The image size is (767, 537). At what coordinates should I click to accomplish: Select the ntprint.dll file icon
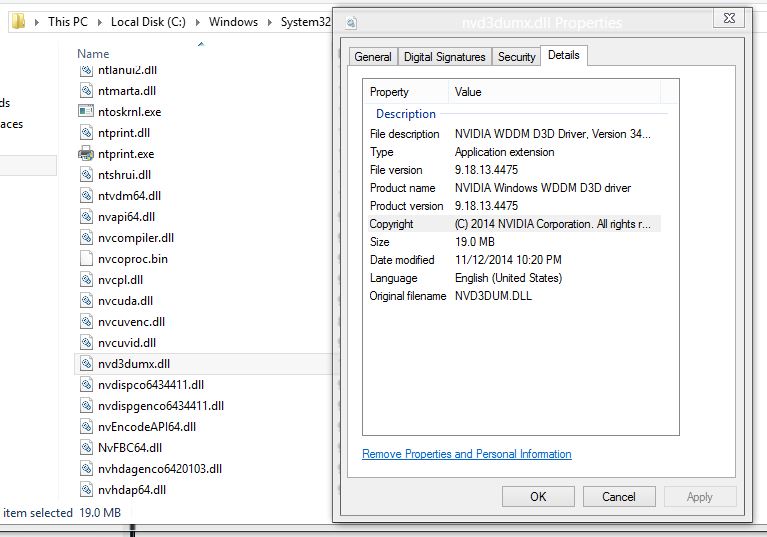click(x=86, y=133)
